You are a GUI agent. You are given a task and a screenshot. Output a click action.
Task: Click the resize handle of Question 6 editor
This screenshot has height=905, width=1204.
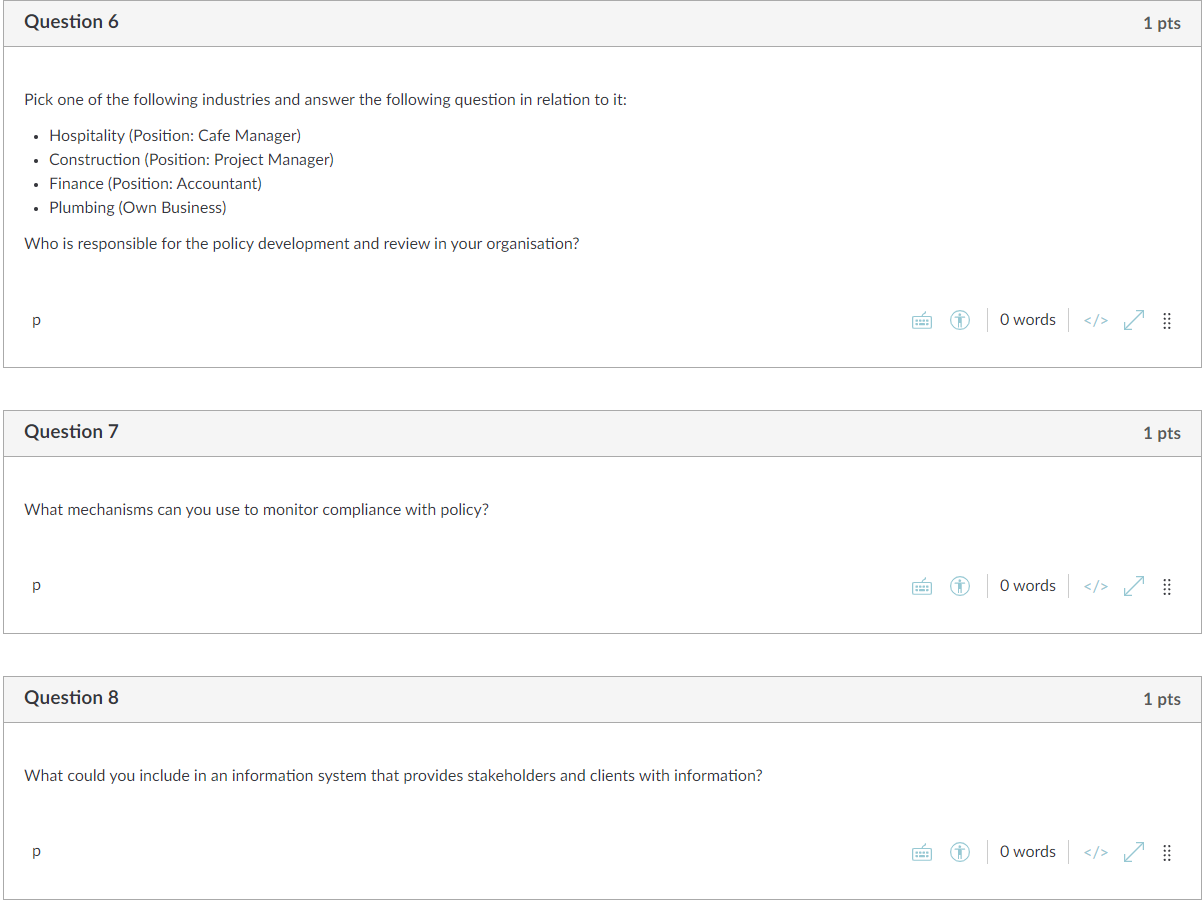pyautogui.click(x=1167, y=322)
